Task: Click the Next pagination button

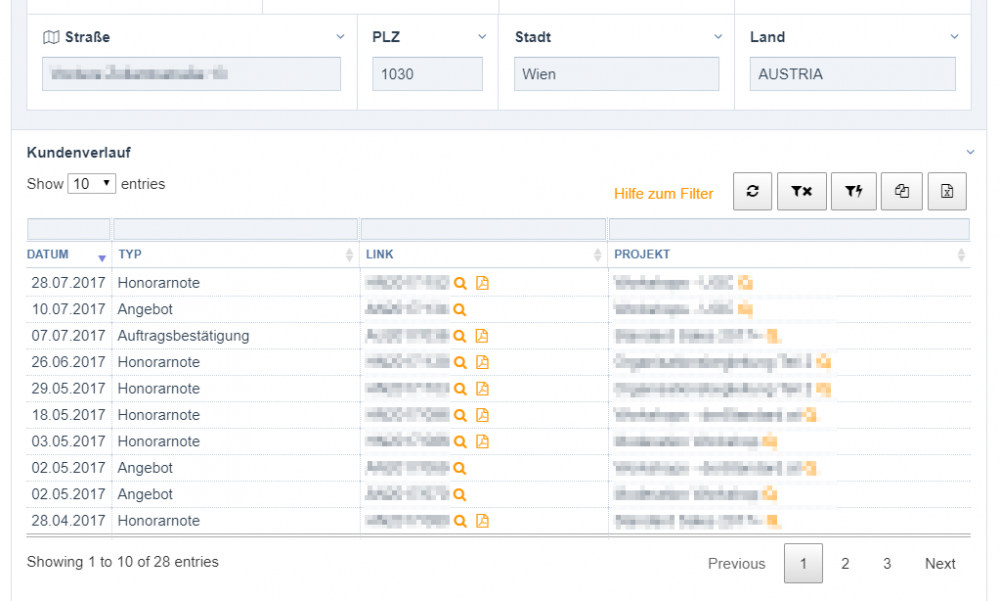Action: [939, 564]
